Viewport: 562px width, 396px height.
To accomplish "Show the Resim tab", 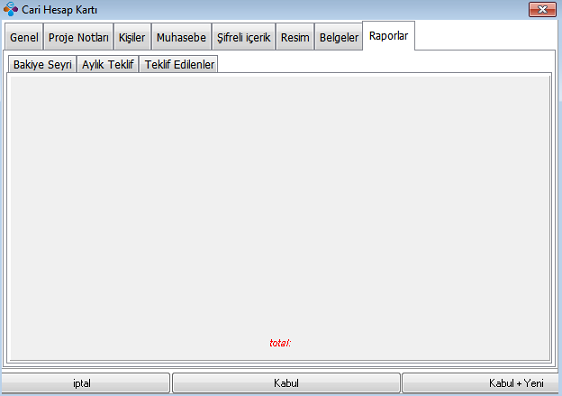I will coord(295,37).
